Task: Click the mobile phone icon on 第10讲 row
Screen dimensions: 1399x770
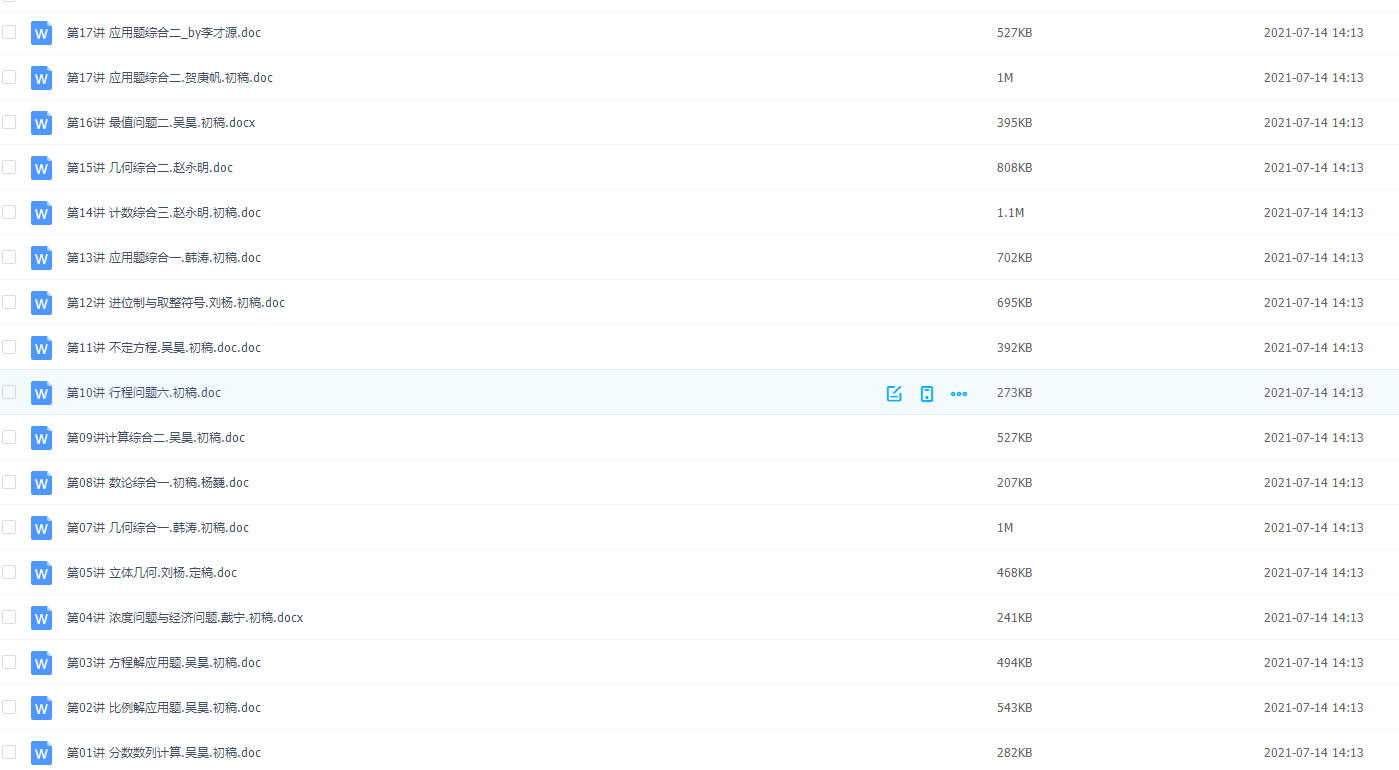Action: [927, 393]
